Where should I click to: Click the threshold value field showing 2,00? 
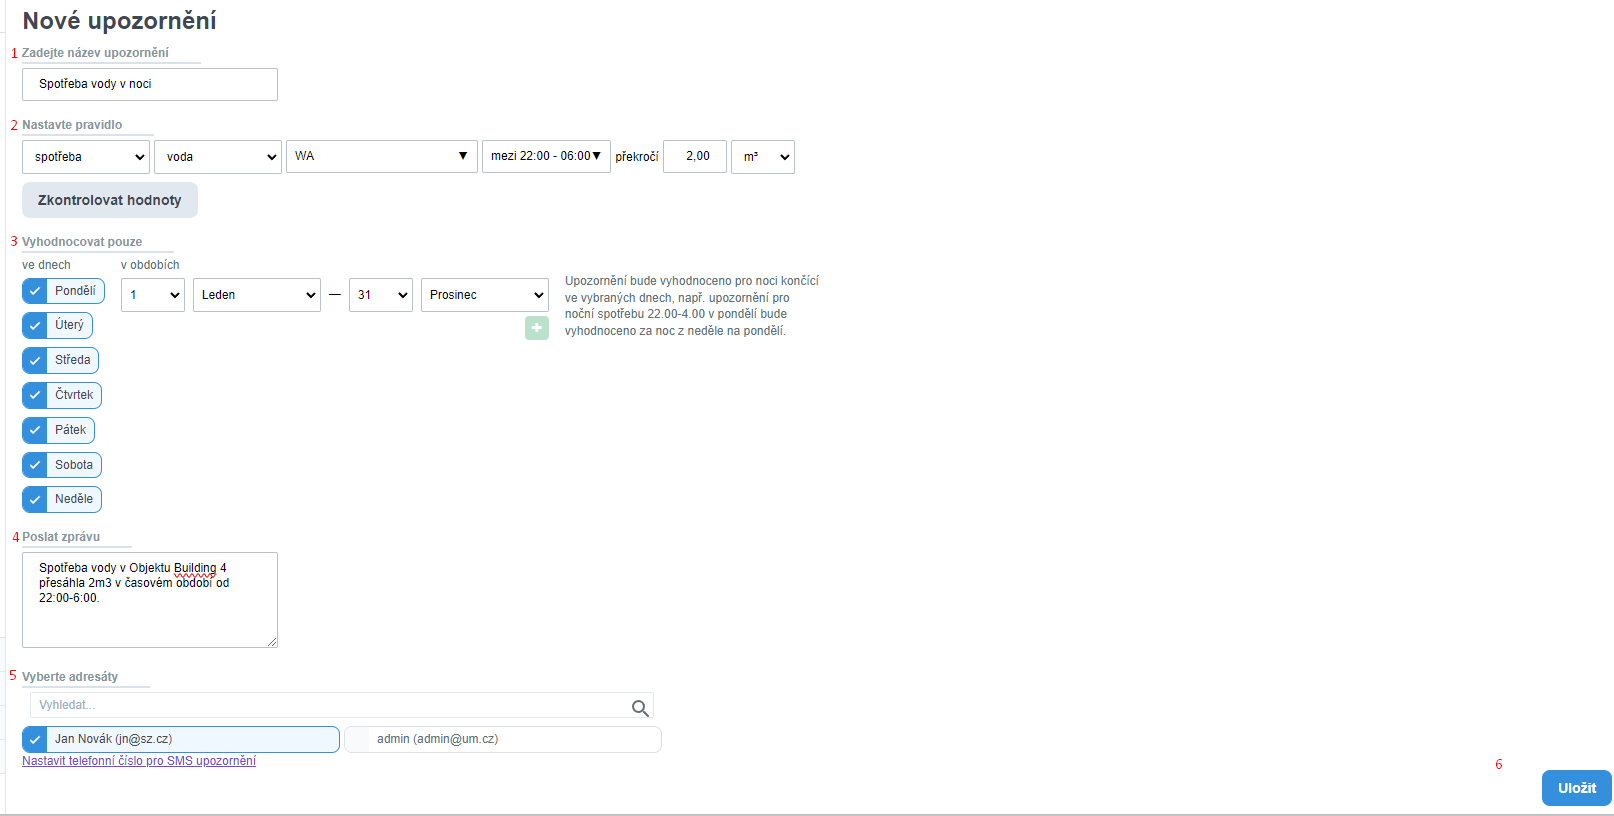(x=695, y=156)
